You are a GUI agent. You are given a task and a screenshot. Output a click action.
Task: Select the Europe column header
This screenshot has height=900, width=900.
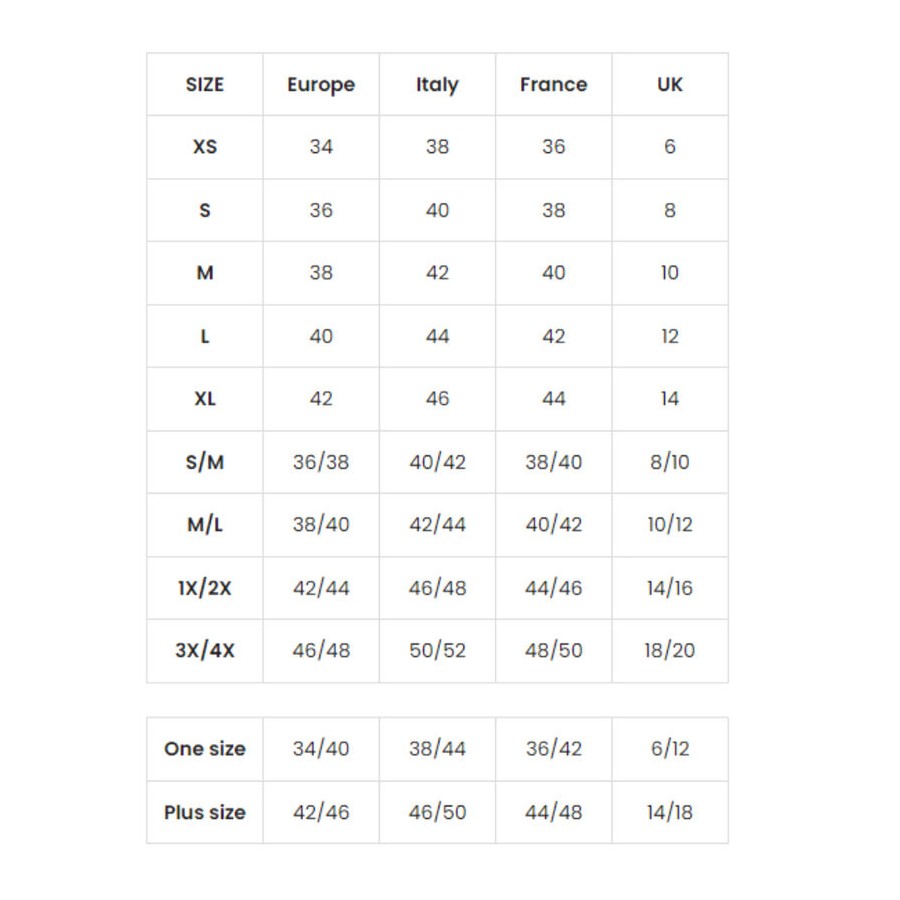tap(321, 85)
